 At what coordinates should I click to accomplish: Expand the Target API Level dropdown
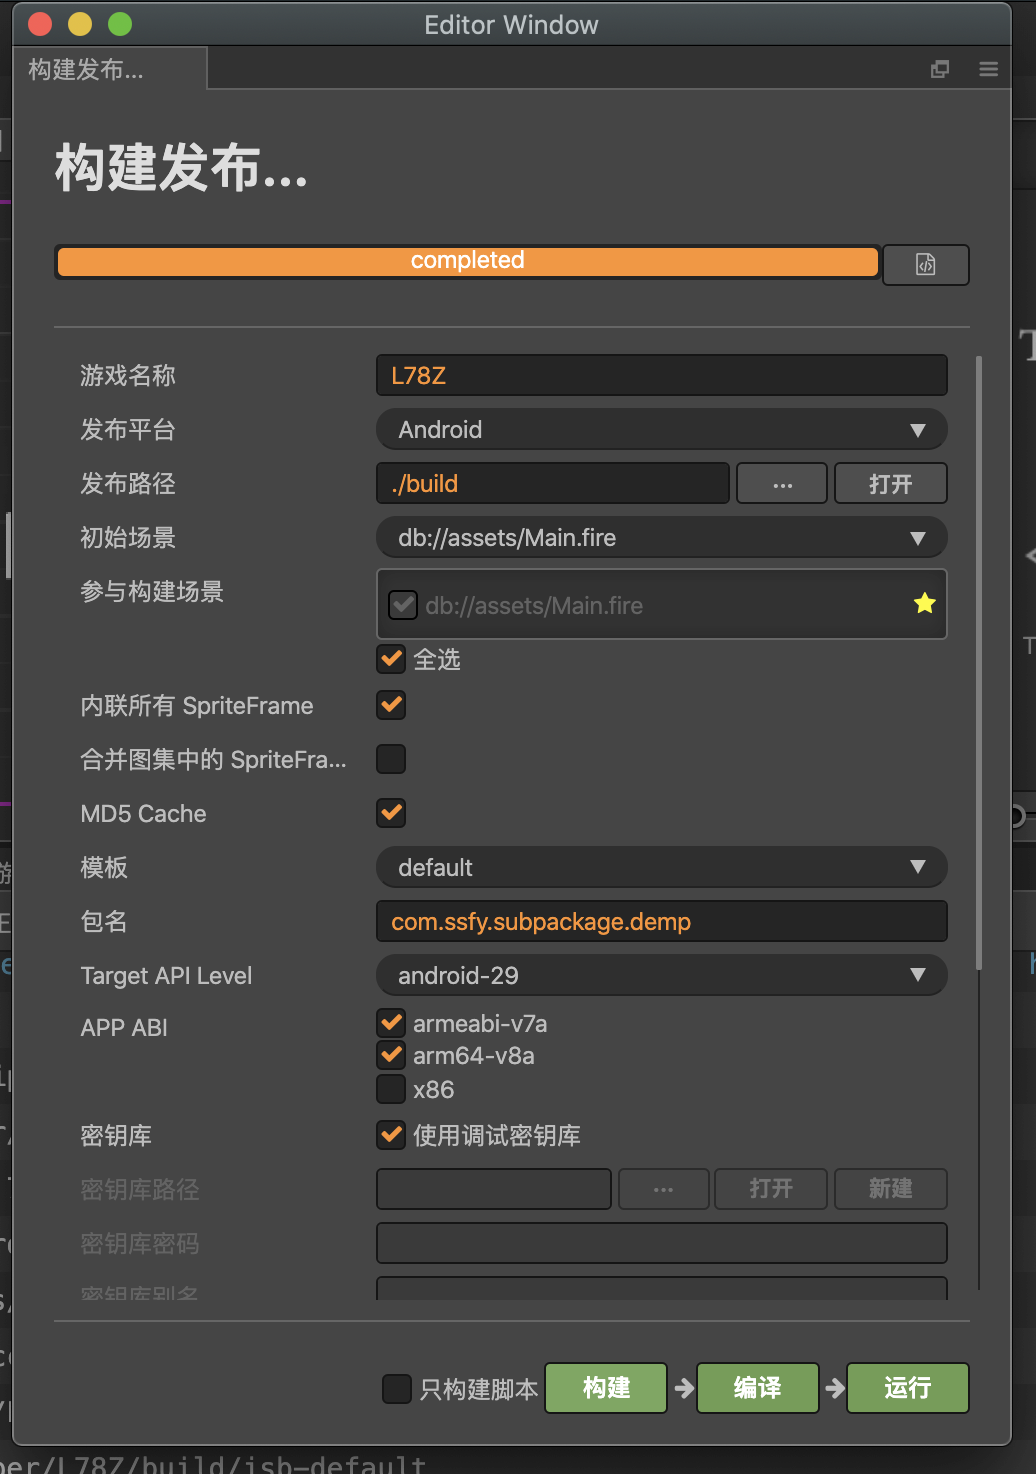click(661, 976)
